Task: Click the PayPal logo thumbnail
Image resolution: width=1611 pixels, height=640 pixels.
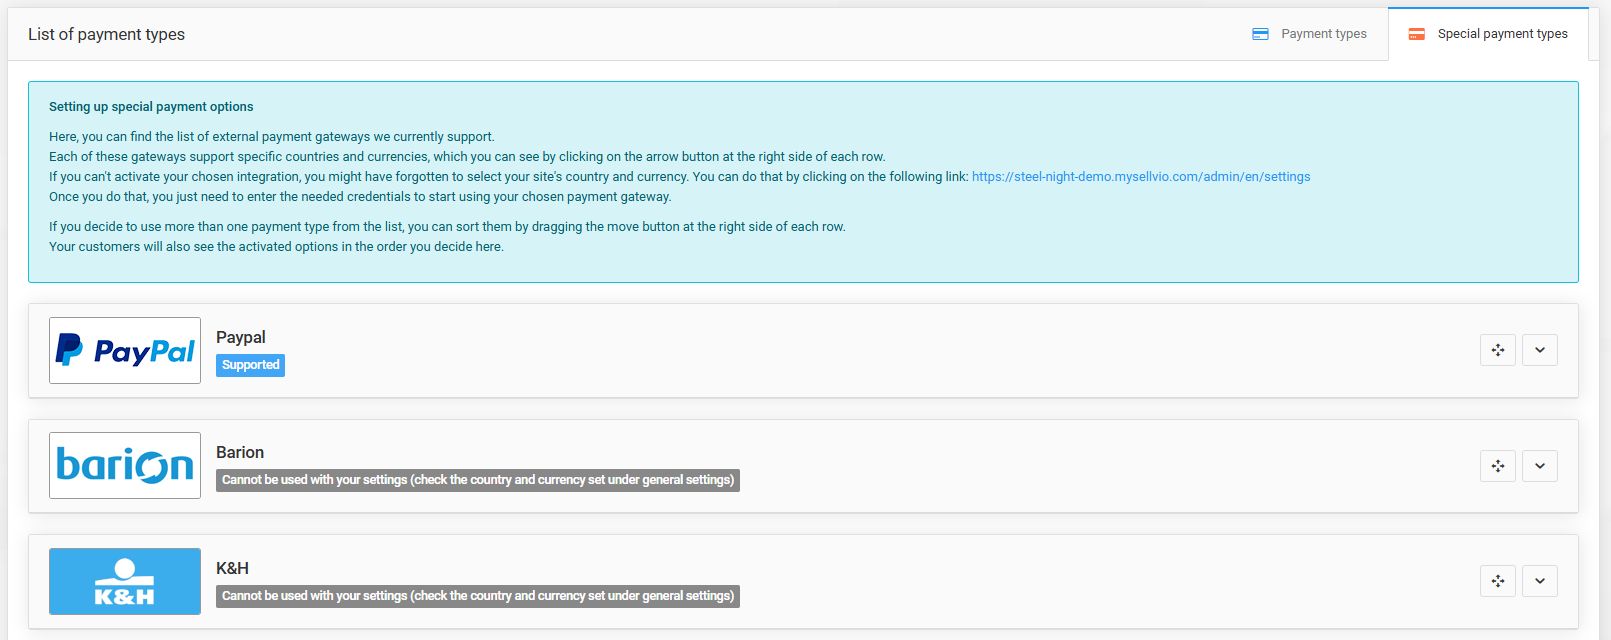Action: tap(125, 351)
